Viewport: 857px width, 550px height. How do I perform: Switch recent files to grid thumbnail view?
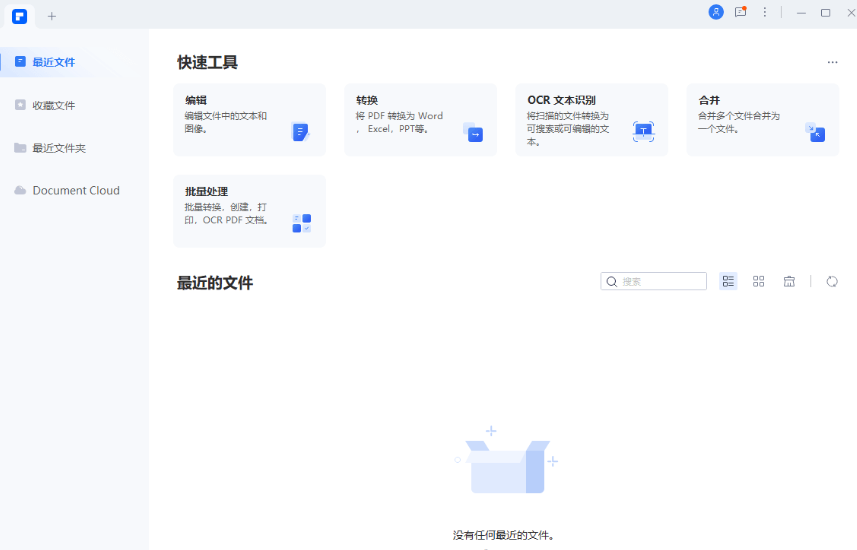(x=759, y=281)
